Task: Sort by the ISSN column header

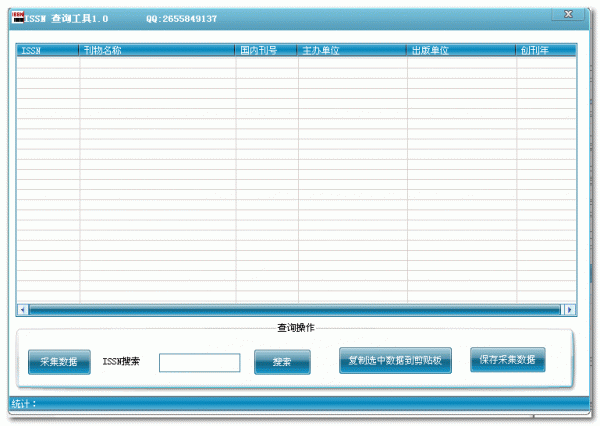Action: [x=47, y=50]
